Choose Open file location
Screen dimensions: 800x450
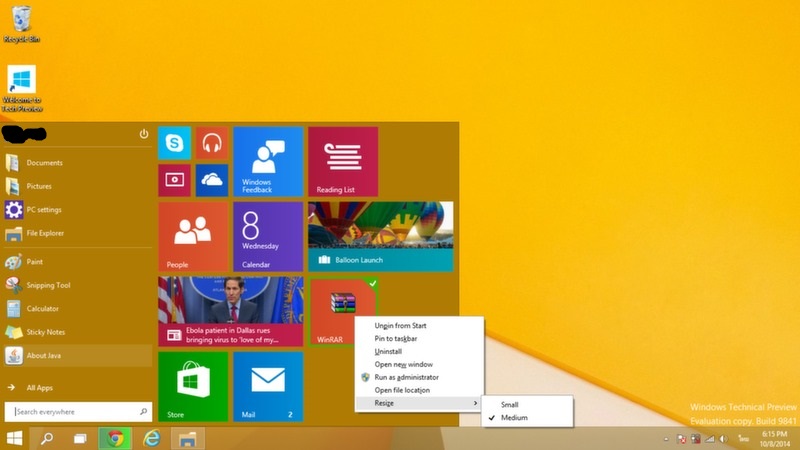click(419, 390)
